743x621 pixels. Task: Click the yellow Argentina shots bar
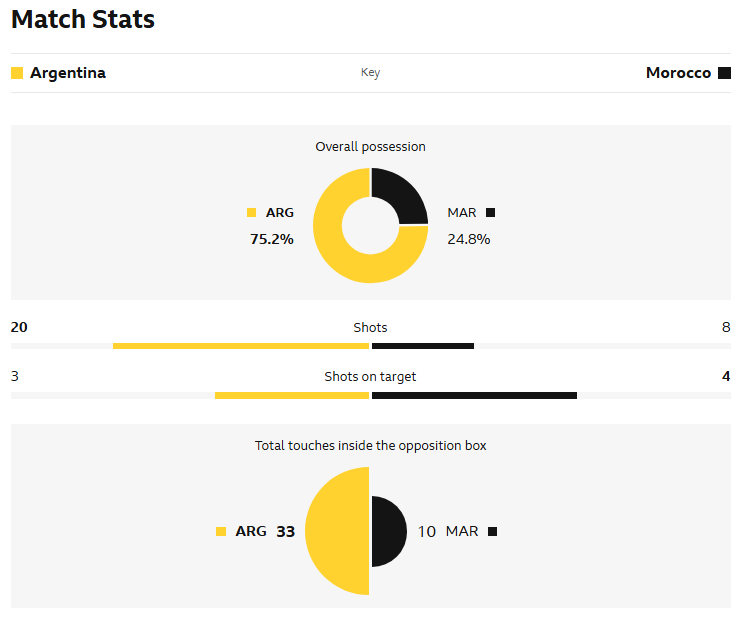(241, 346)
